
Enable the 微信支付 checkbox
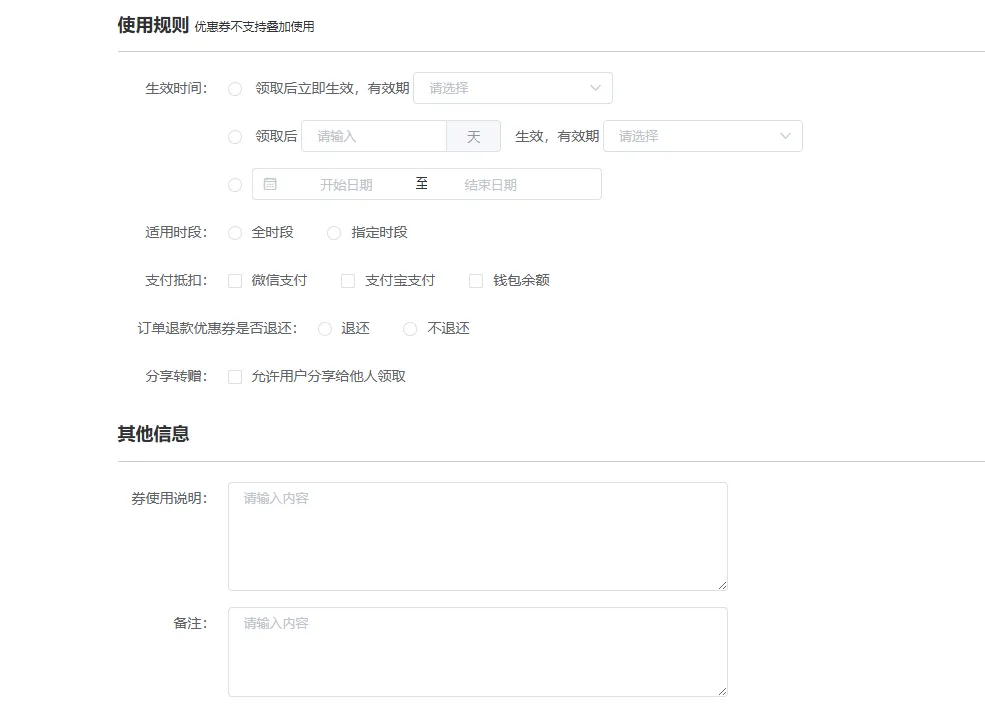click(x=234, y=280)
